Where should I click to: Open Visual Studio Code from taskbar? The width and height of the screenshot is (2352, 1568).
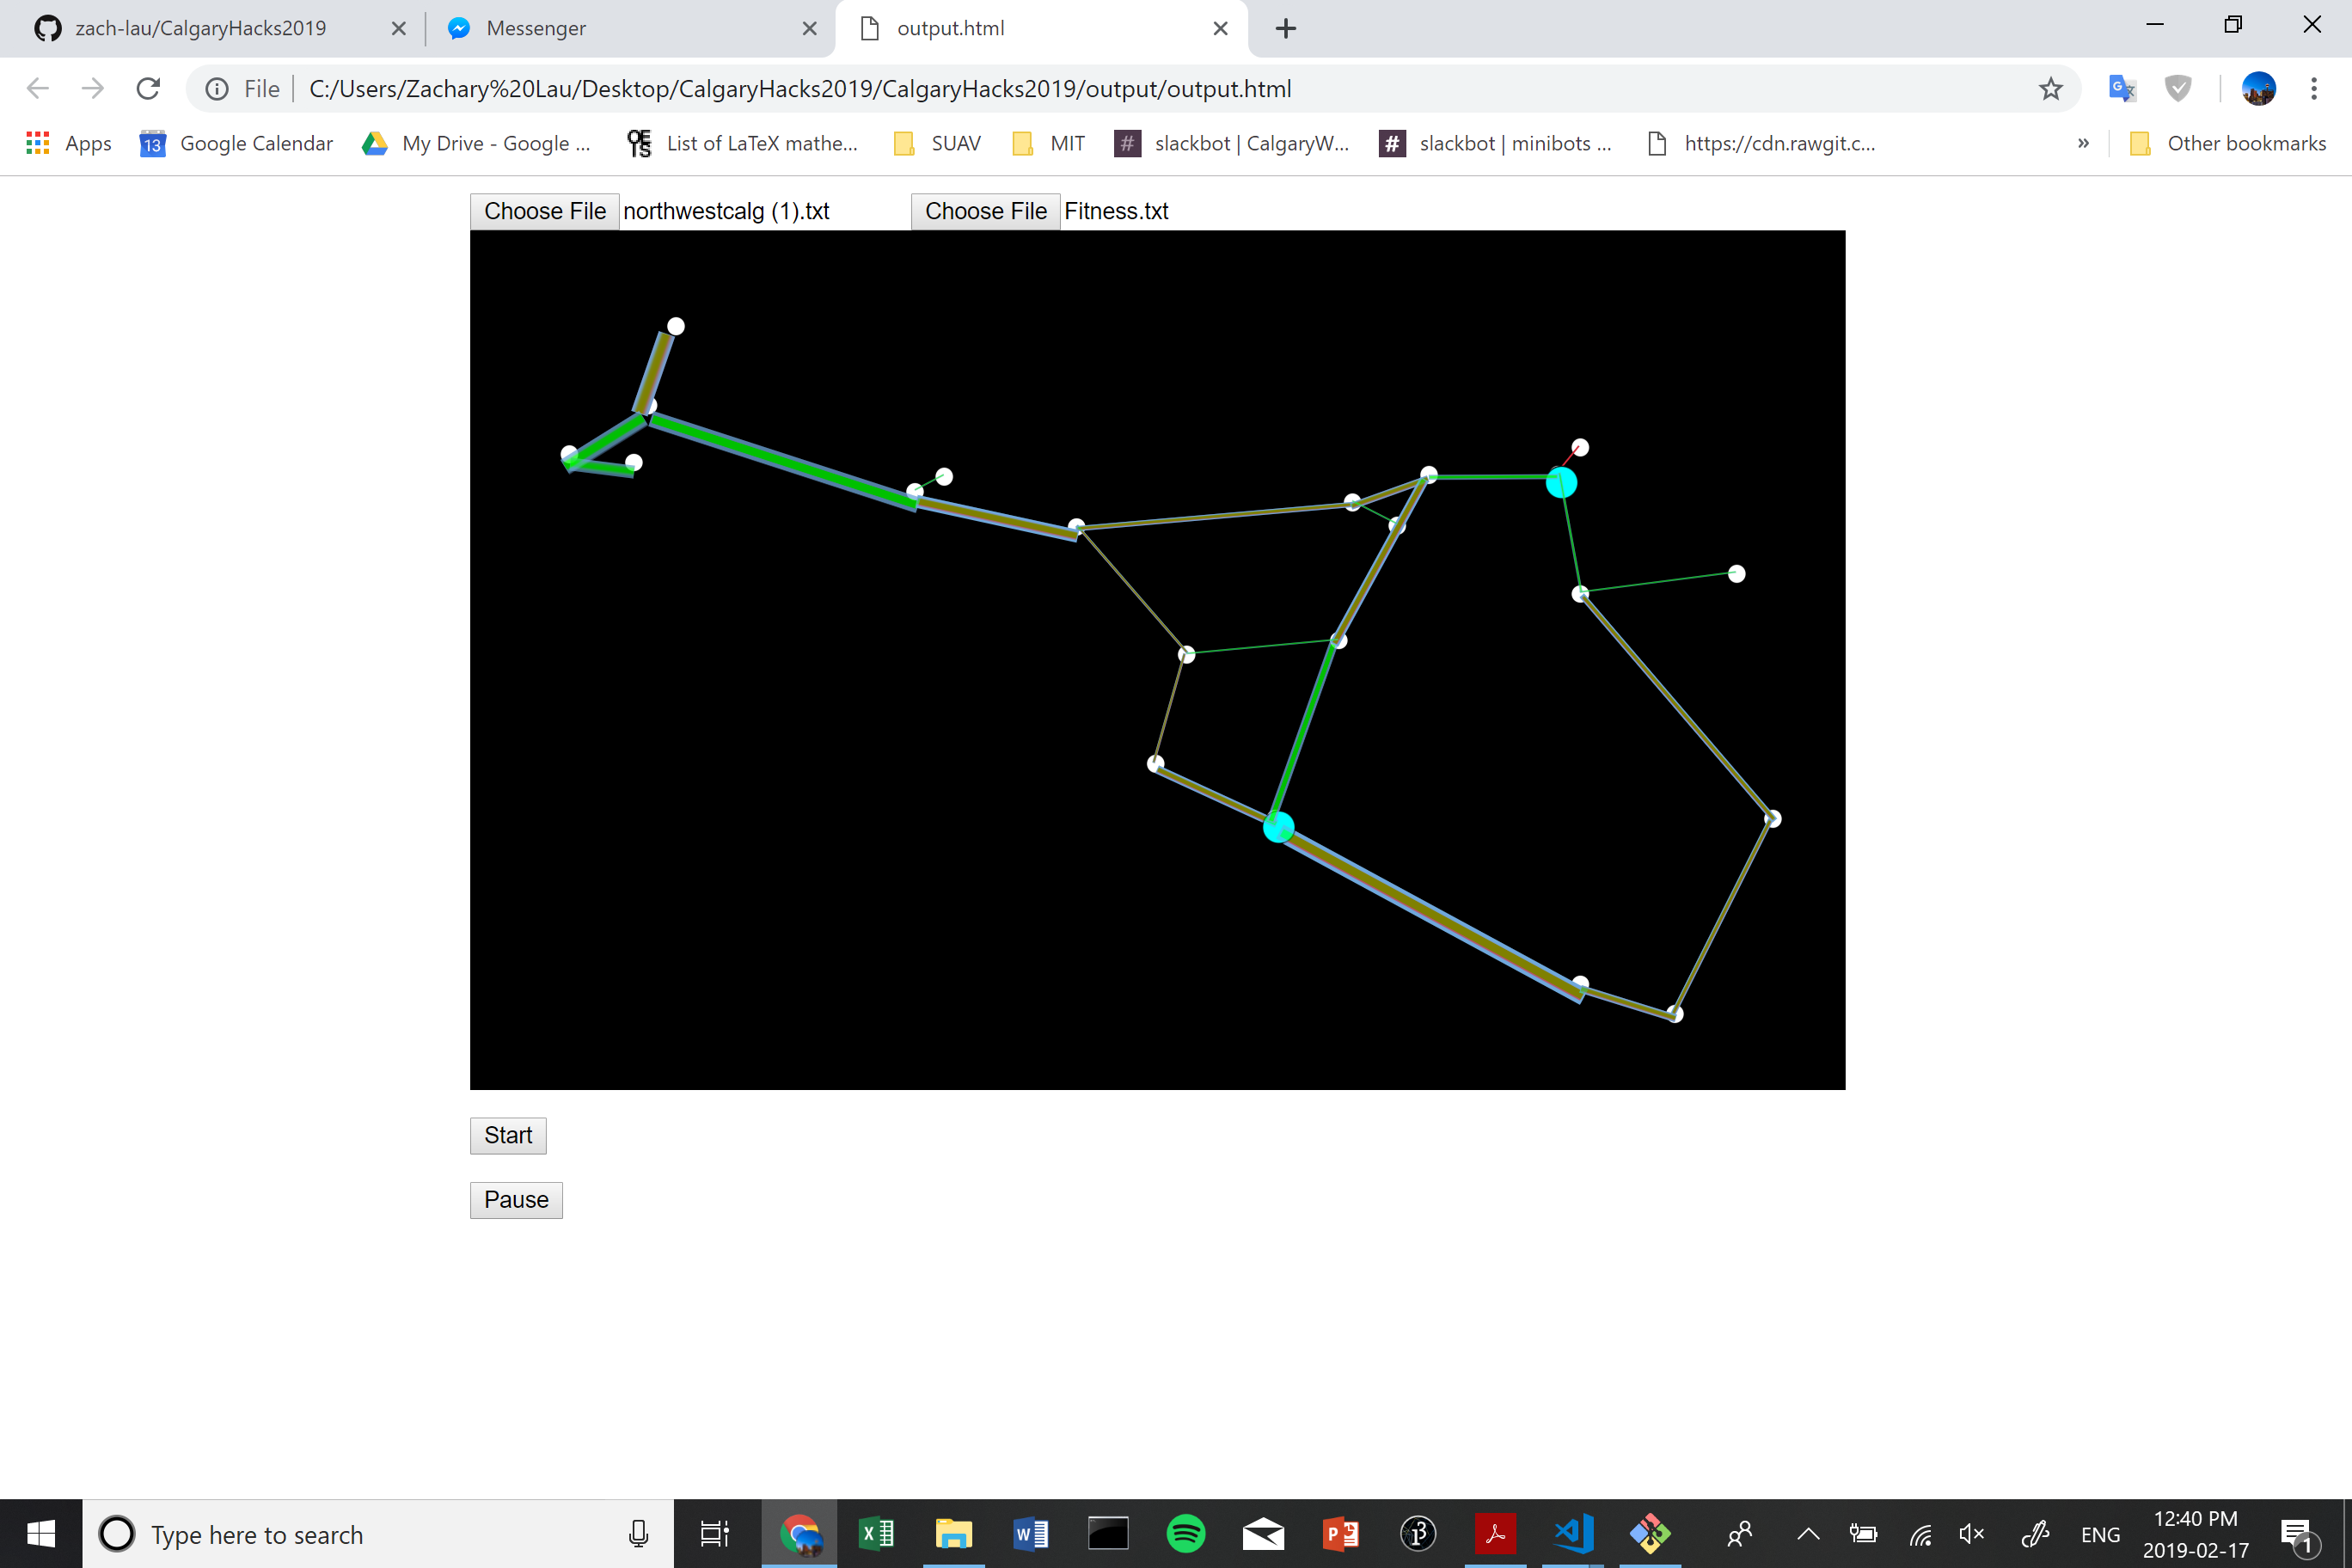click(x=1572, y=1534)
